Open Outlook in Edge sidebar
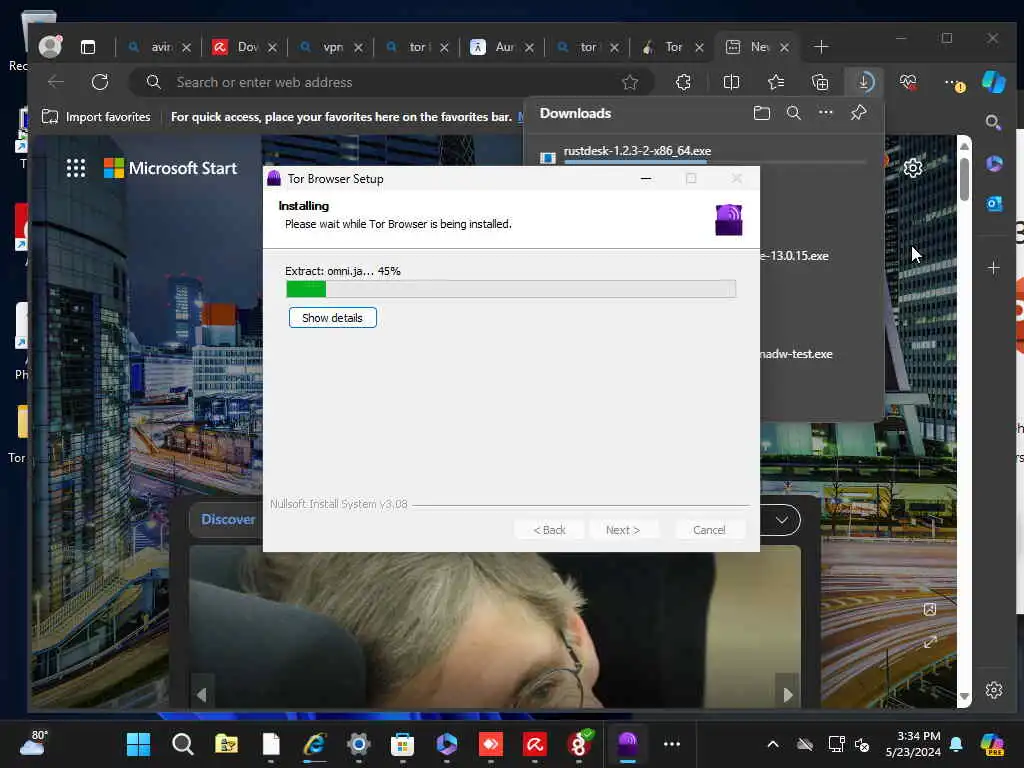The height and width of the screenshot is (768, 1024). (x=994, y=204)
